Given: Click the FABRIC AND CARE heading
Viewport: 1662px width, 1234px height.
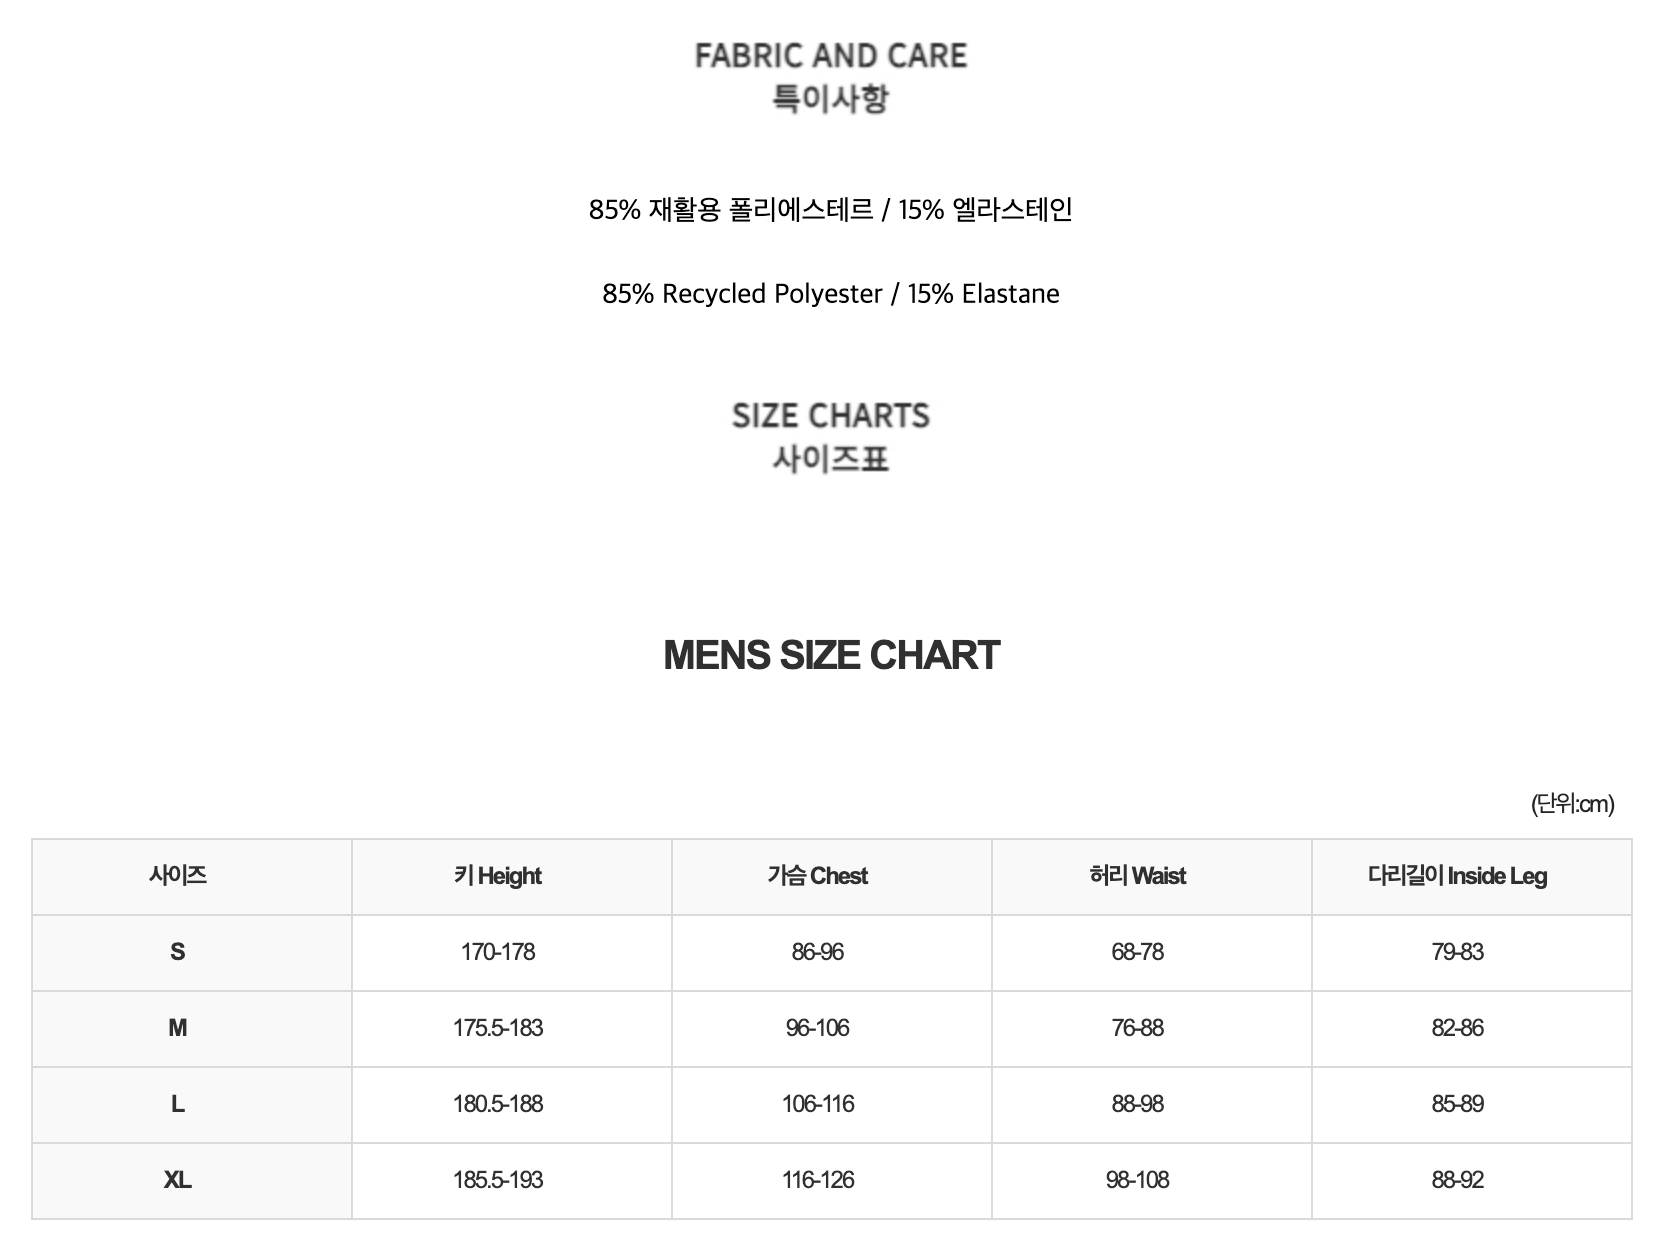Looking at the screenshot, I should tap(831, 56).
